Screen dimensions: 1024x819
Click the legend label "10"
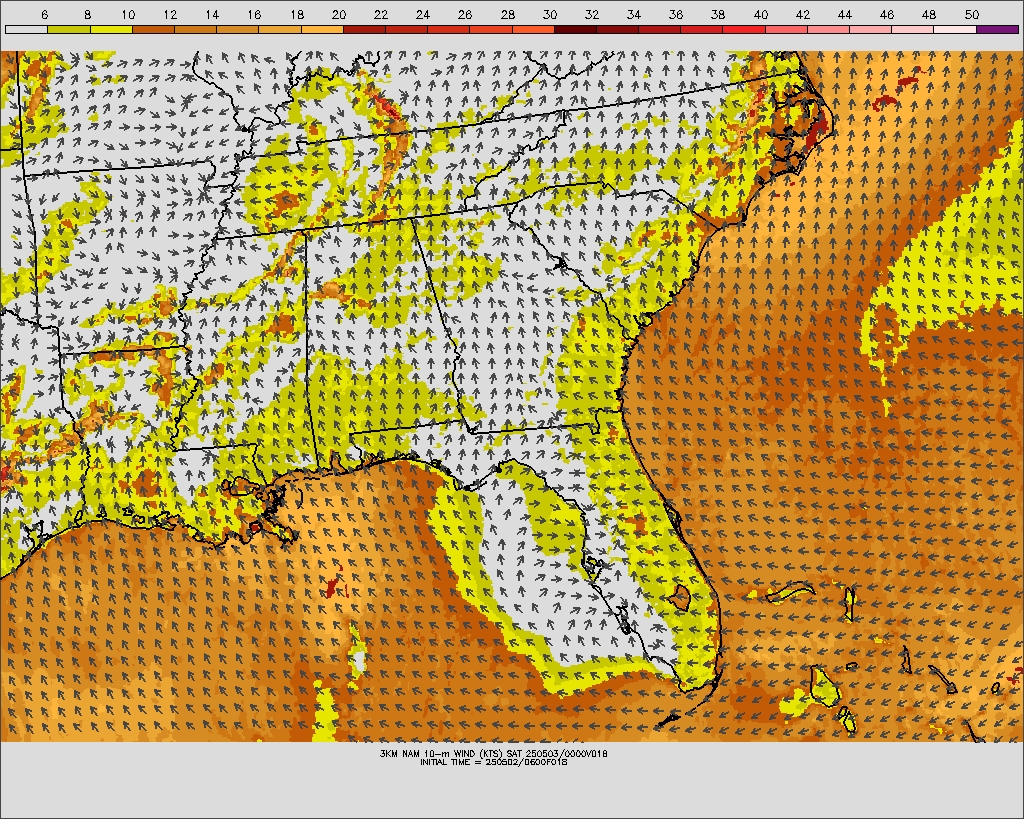pos(128,15)
